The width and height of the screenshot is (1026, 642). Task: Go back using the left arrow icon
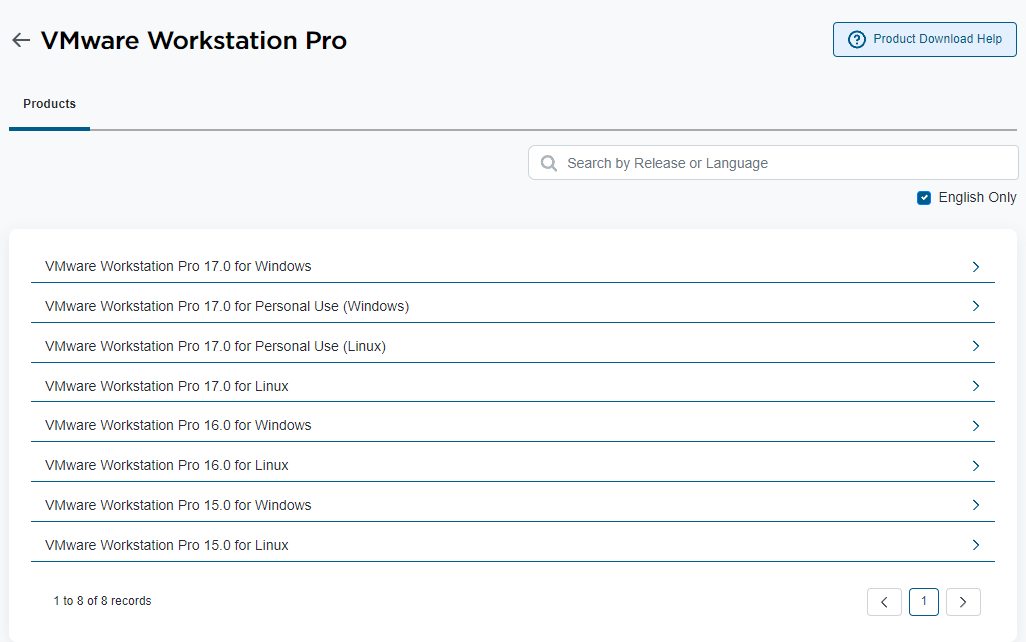pos(21,41)
